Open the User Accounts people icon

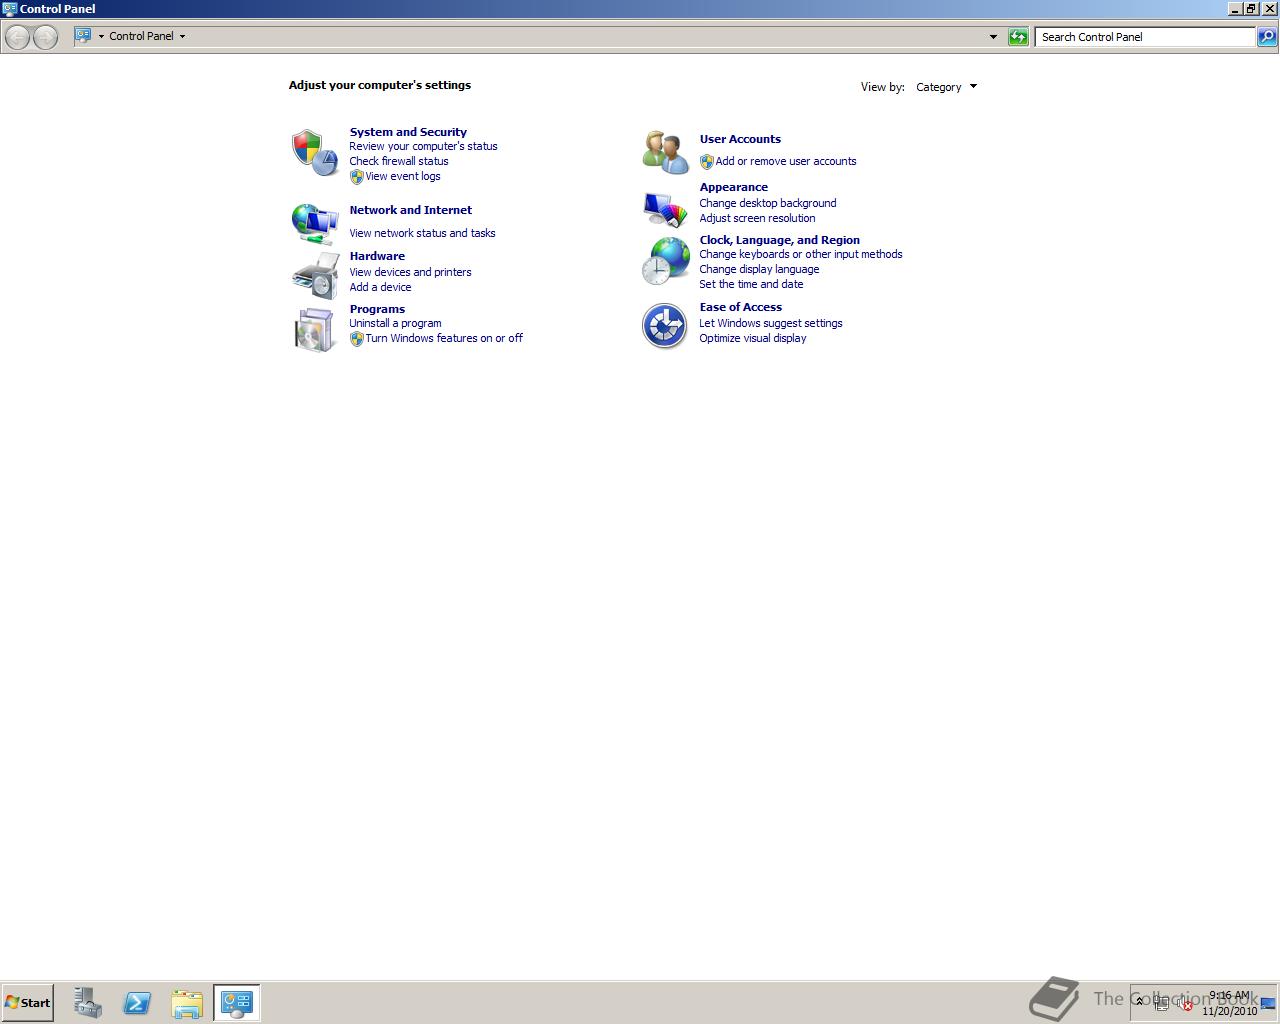tap(665, 152)
